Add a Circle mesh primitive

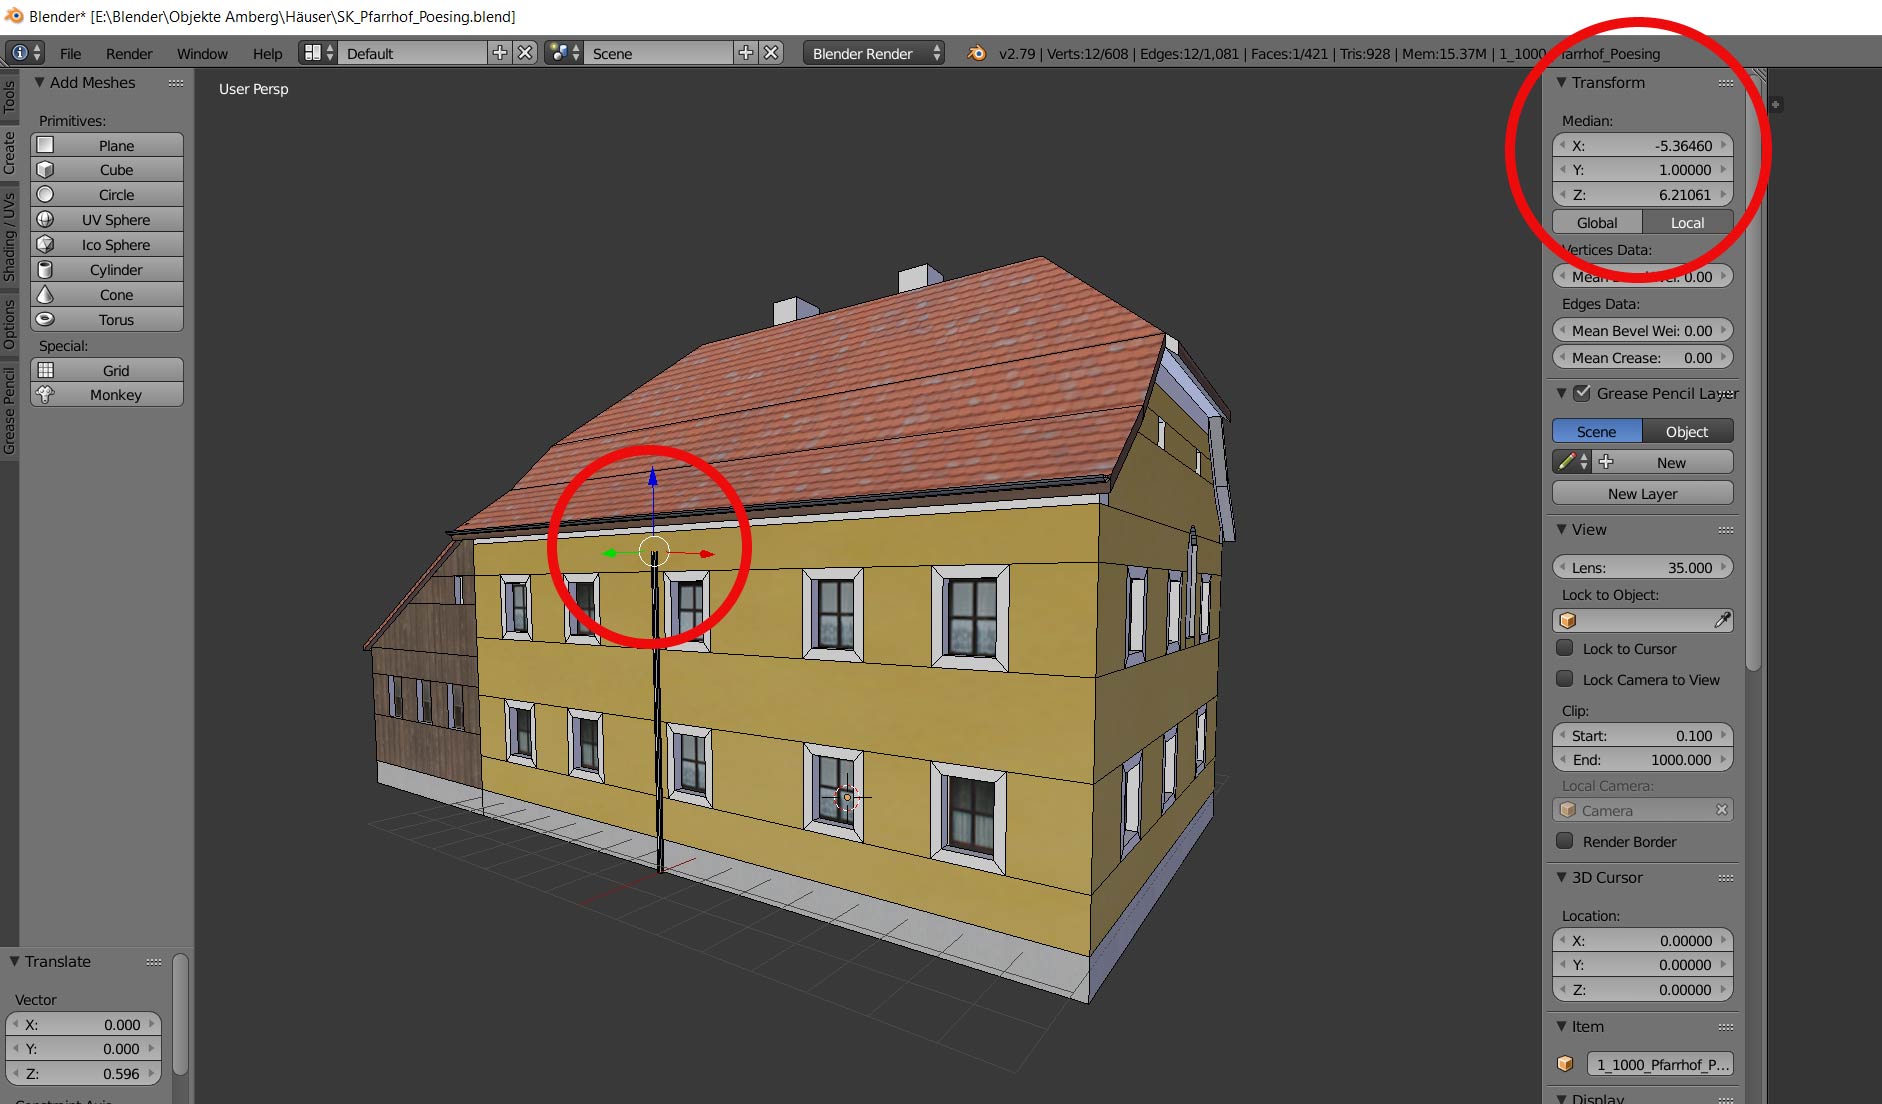click(107, 195)
